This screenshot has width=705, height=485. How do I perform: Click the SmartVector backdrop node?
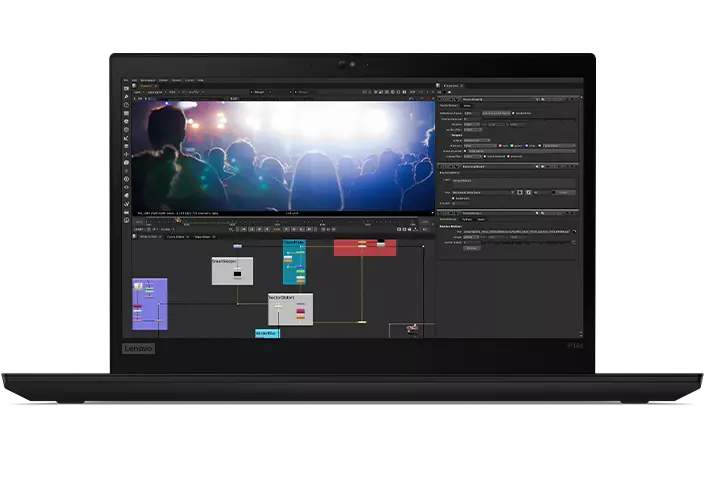tap(231, 271)
